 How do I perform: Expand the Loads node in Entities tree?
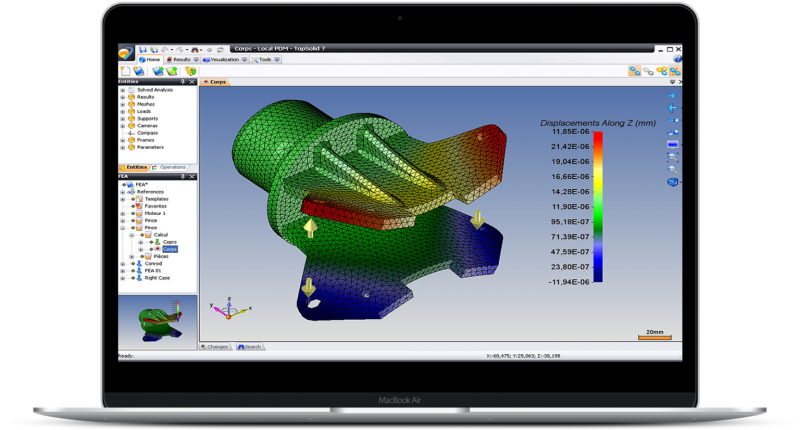(x=122, y=111)
